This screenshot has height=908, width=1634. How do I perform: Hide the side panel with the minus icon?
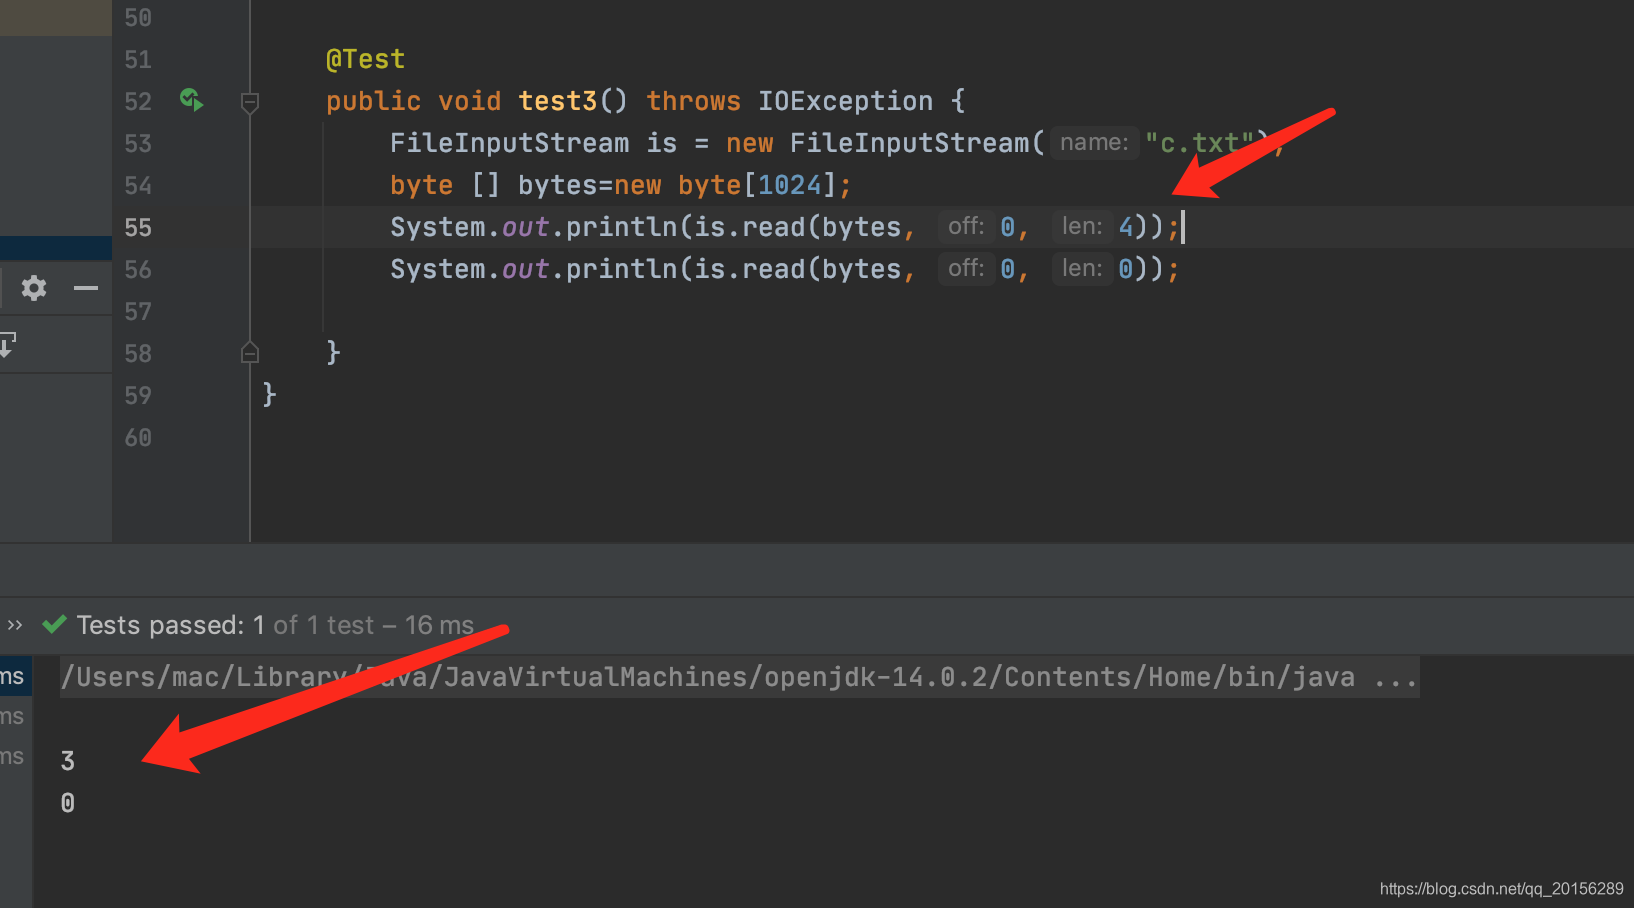pos(86,288)
